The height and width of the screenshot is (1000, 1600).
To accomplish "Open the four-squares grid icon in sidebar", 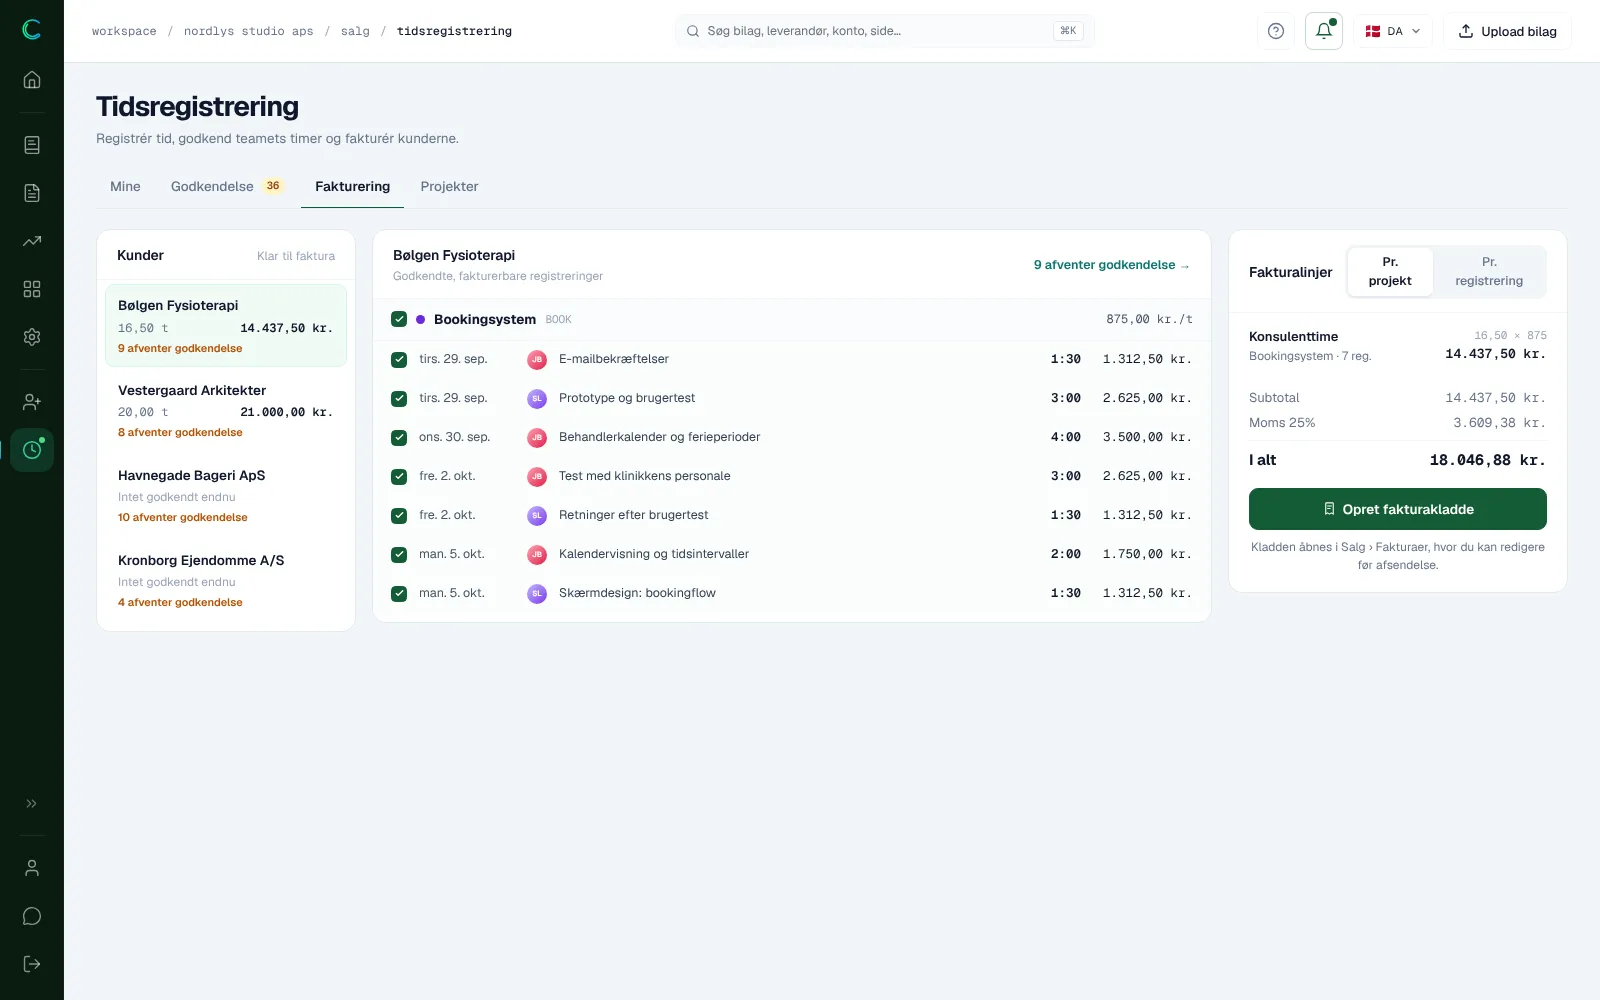I will tap(32, 289).
